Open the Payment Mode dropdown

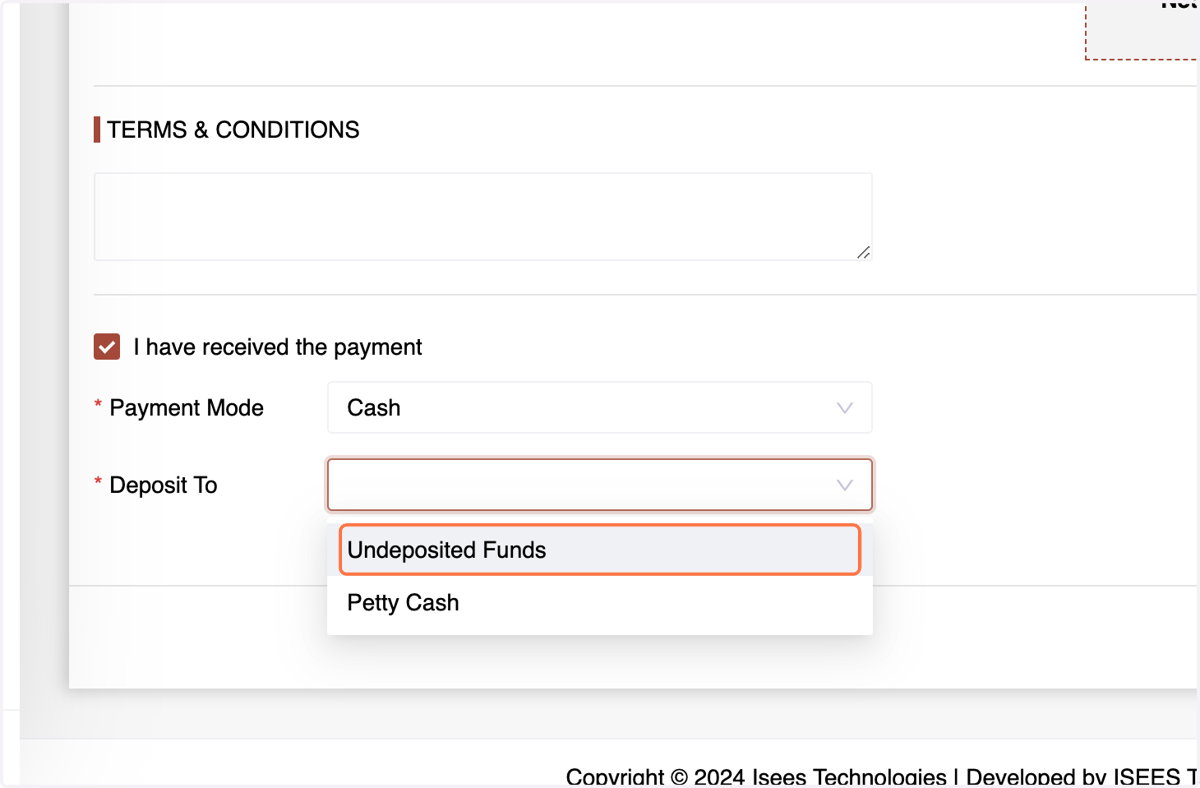pos(600,408)
